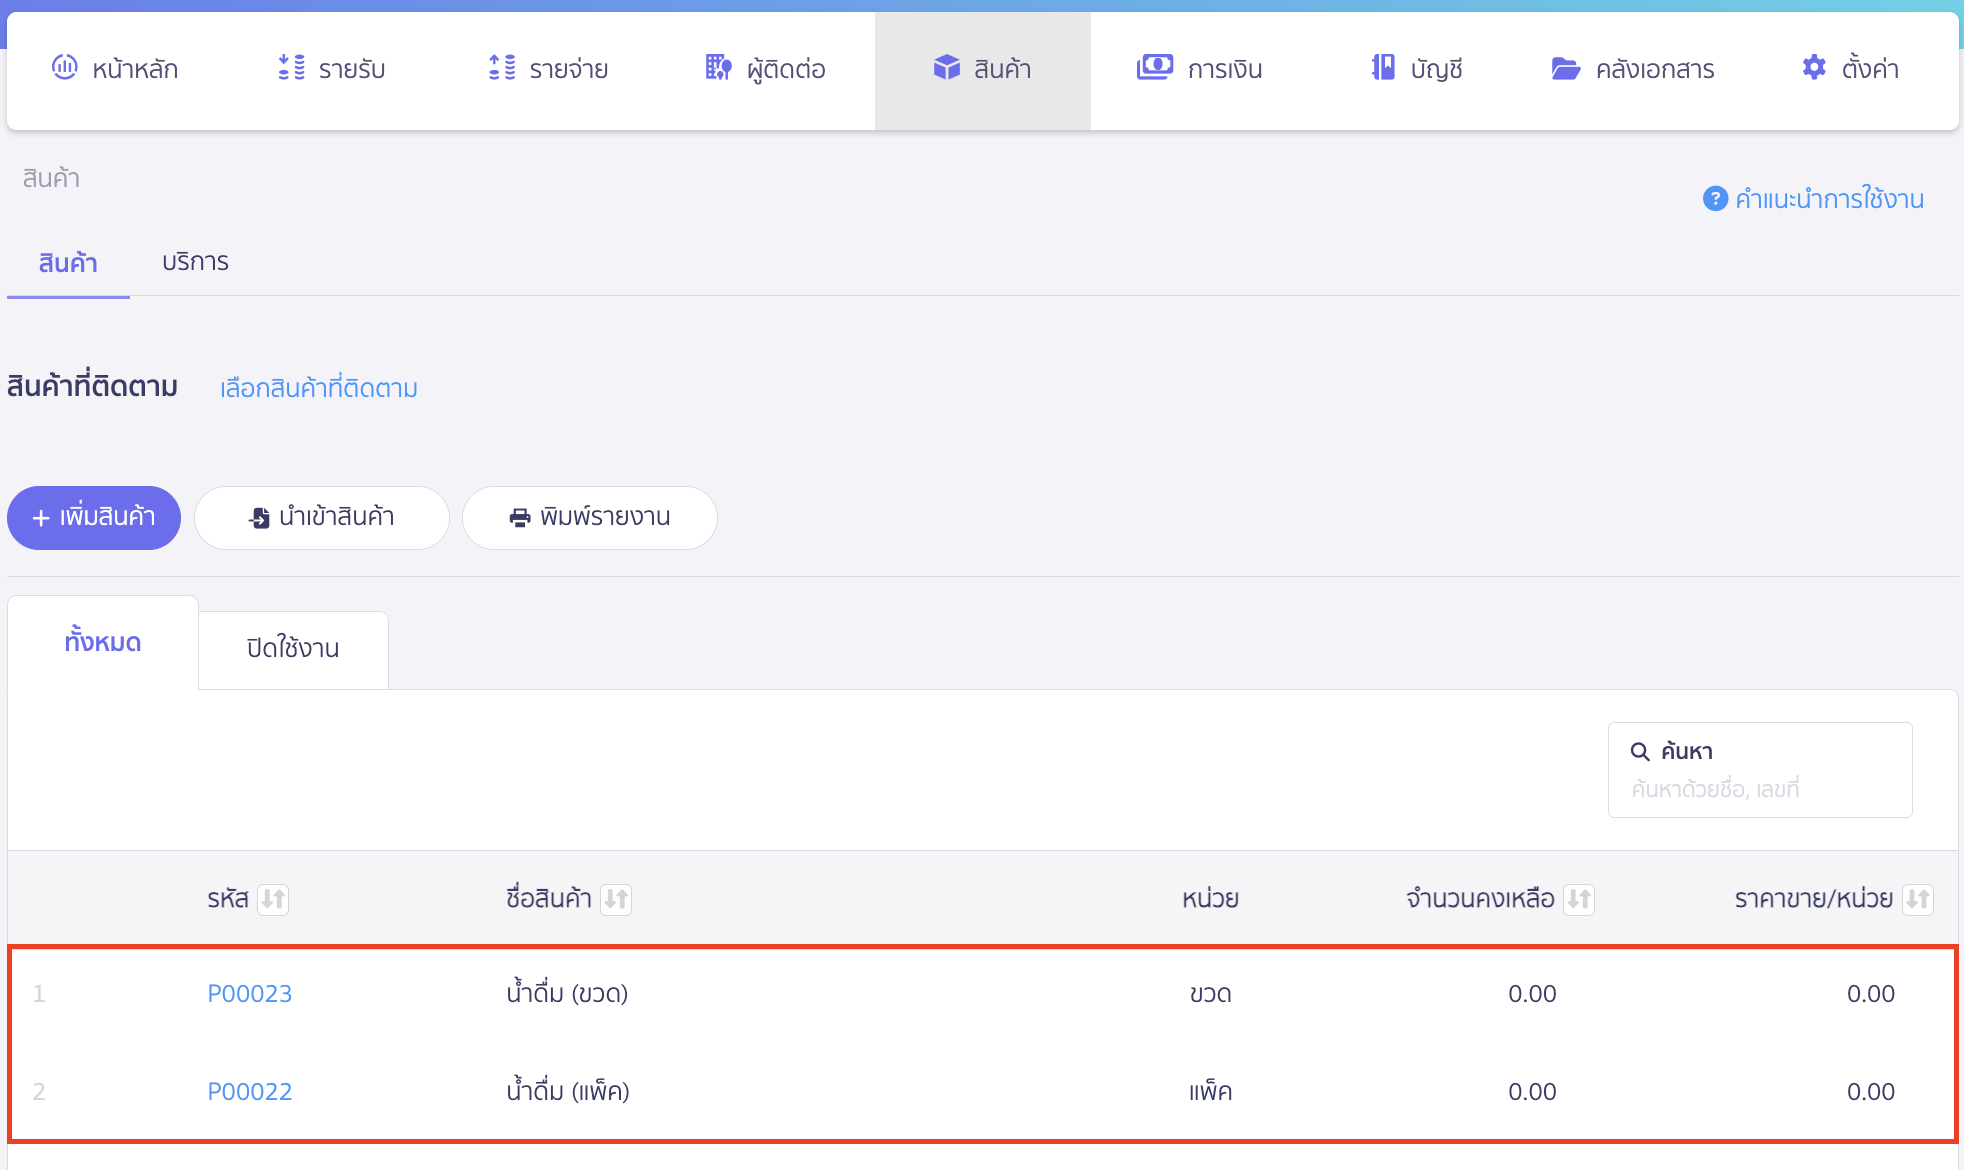Click the ผู้ติดต่อ contacts building icon
The image size is (1964, 1170).
(x=718, y=67)
